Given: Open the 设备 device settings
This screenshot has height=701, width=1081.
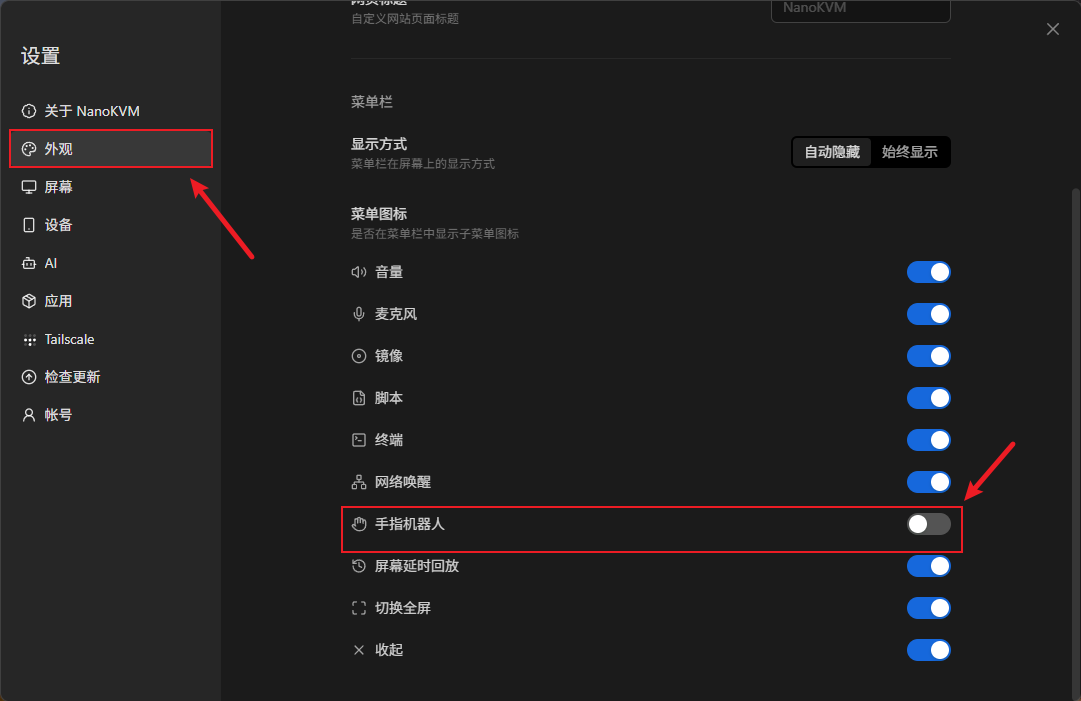Looking at the screenshot, I should [110, 225].
